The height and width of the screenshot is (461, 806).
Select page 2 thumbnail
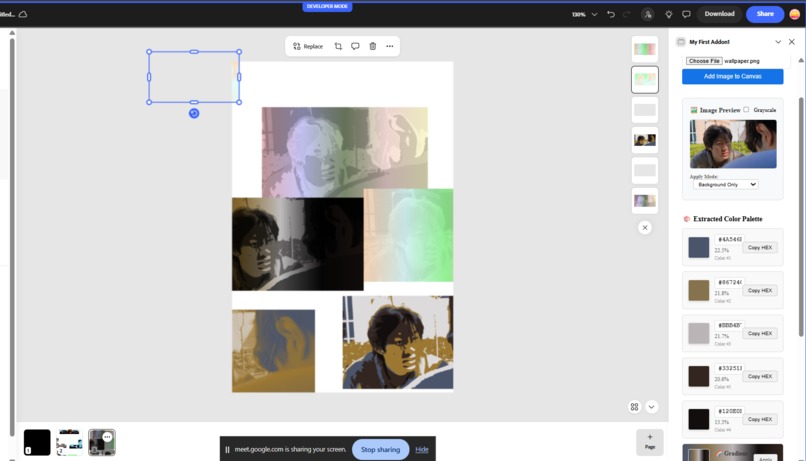click(69, 442)
